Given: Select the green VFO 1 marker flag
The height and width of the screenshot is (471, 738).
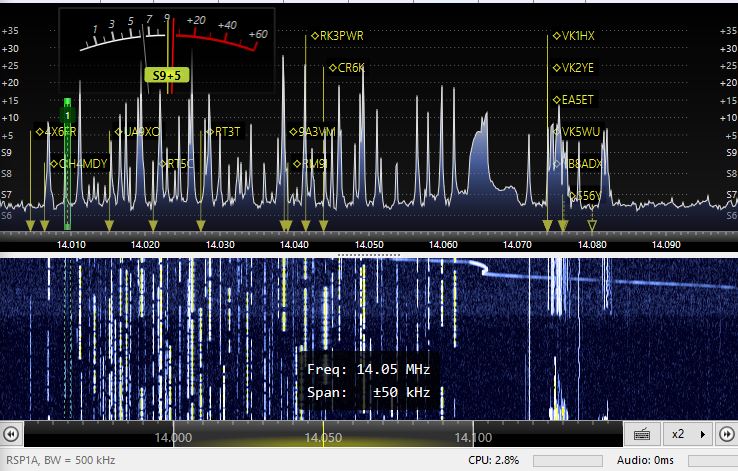Looking at the screenshot, I should 67,116.
